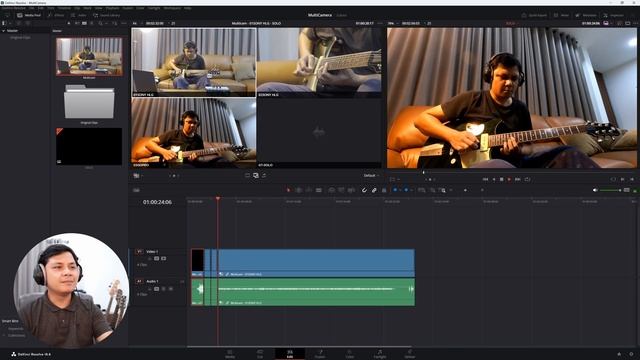
Task: Click V1 destination control
Action: point(139,251)
